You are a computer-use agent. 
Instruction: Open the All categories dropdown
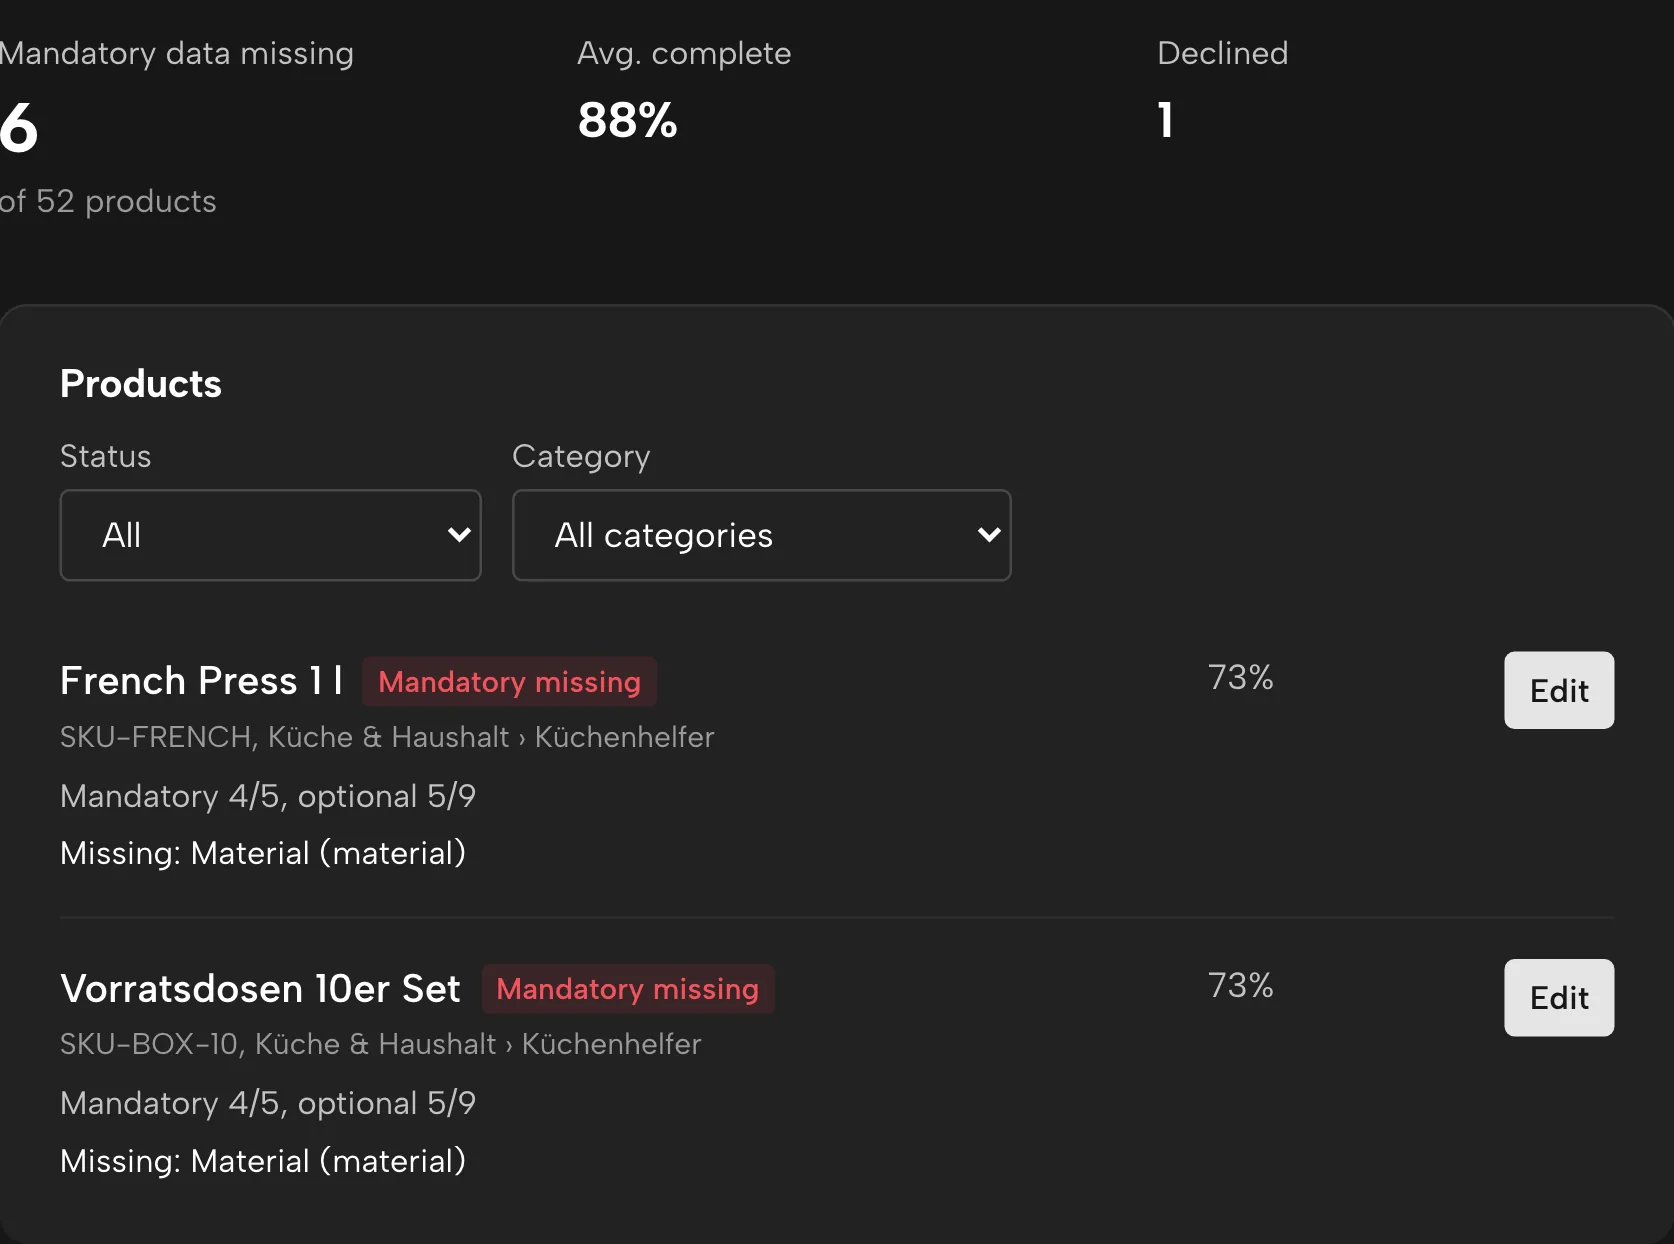[x=761, y=535]
